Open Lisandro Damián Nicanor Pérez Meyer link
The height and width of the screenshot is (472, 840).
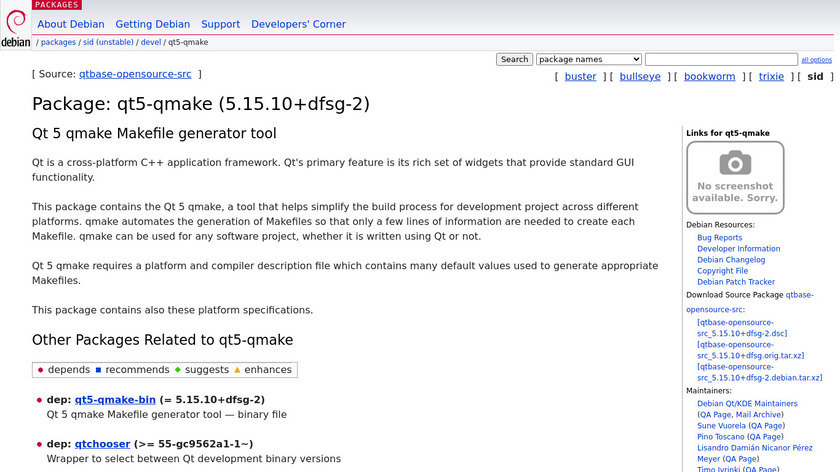tap(754, 454)
